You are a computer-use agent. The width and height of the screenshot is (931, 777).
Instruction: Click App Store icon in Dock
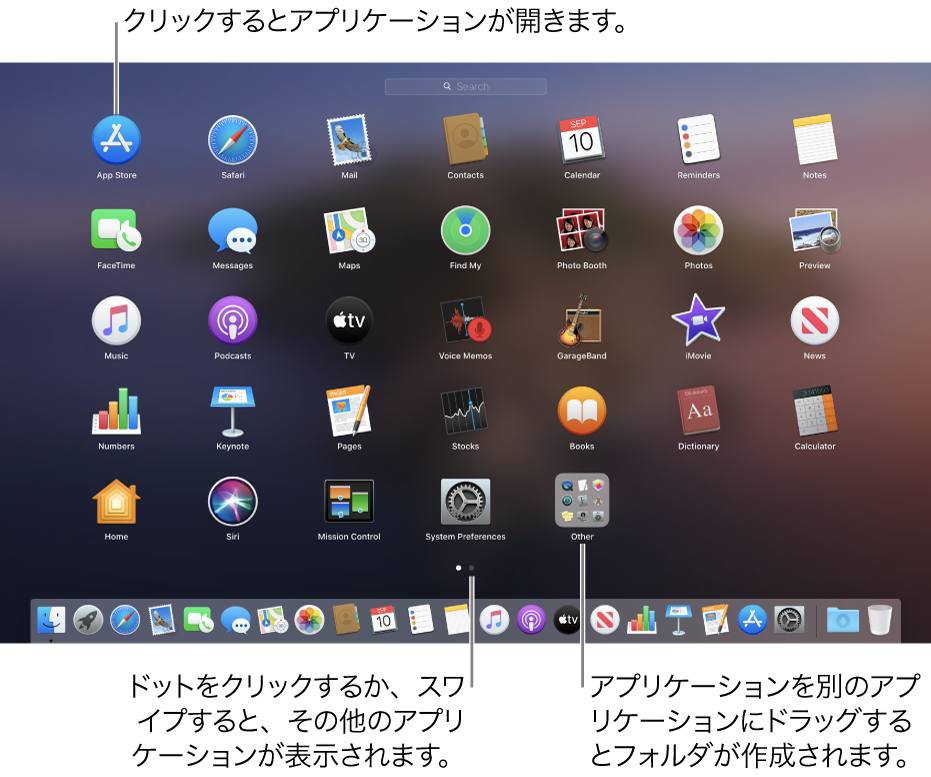[752, 620]
